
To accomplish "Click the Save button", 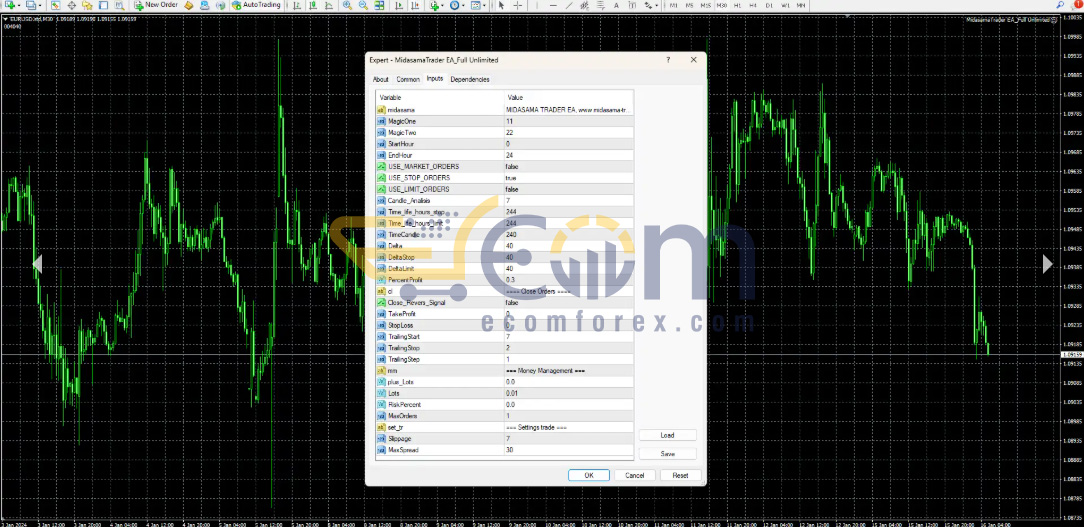I will point(667,454).
